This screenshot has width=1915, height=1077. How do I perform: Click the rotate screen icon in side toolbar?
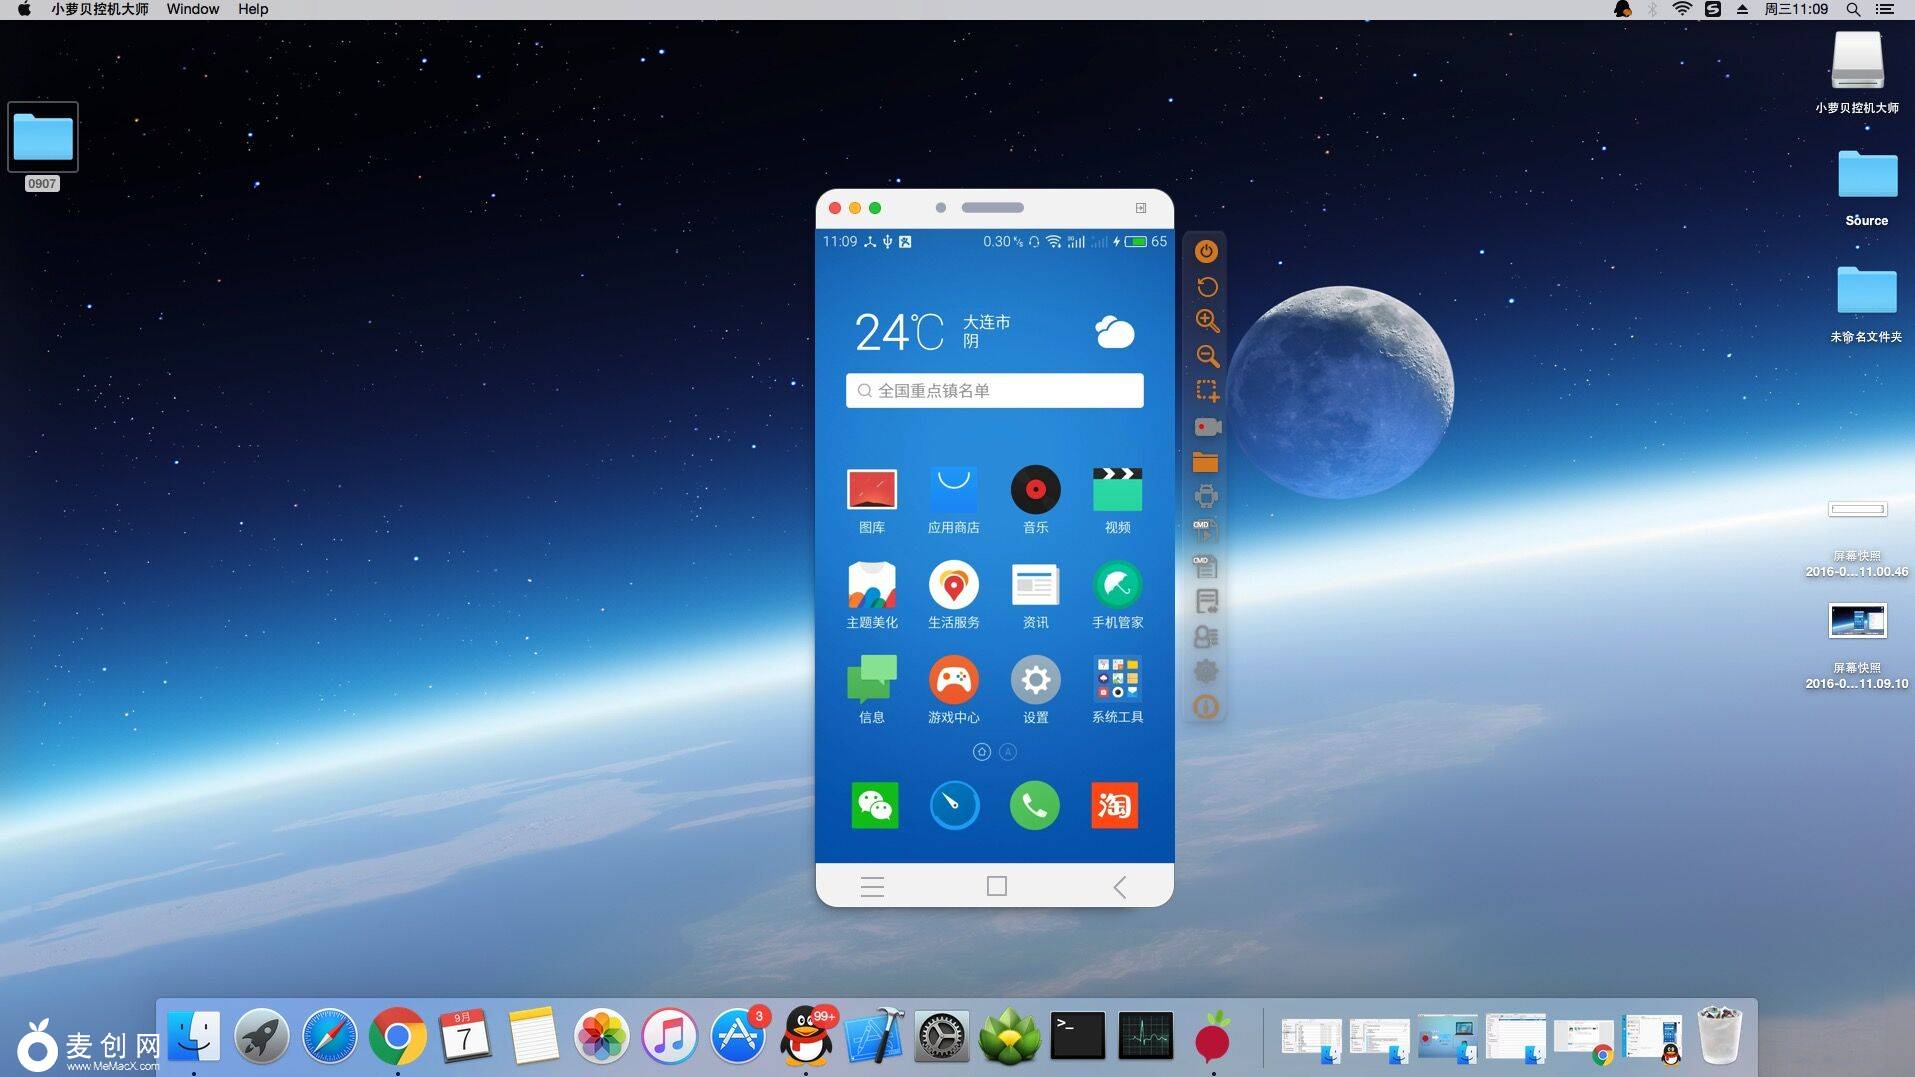(1206, 287)
